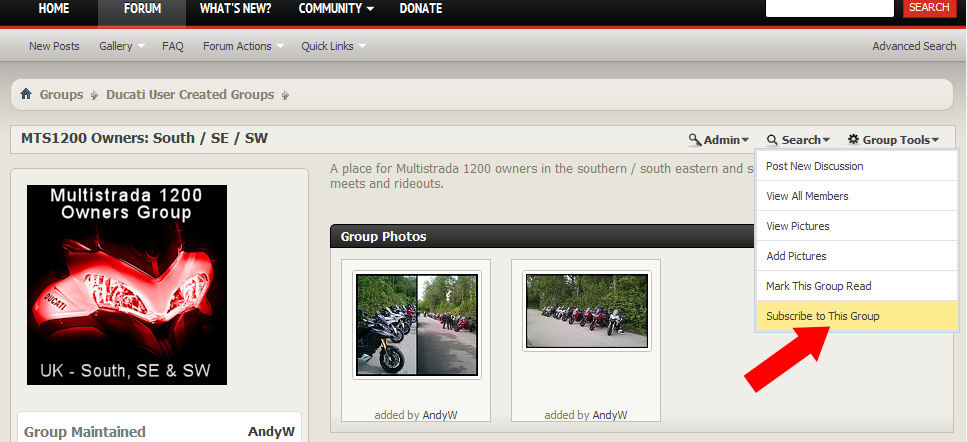Click the home icon in the breadcrumb
967x442 pixels.
[x=26, y=94]
